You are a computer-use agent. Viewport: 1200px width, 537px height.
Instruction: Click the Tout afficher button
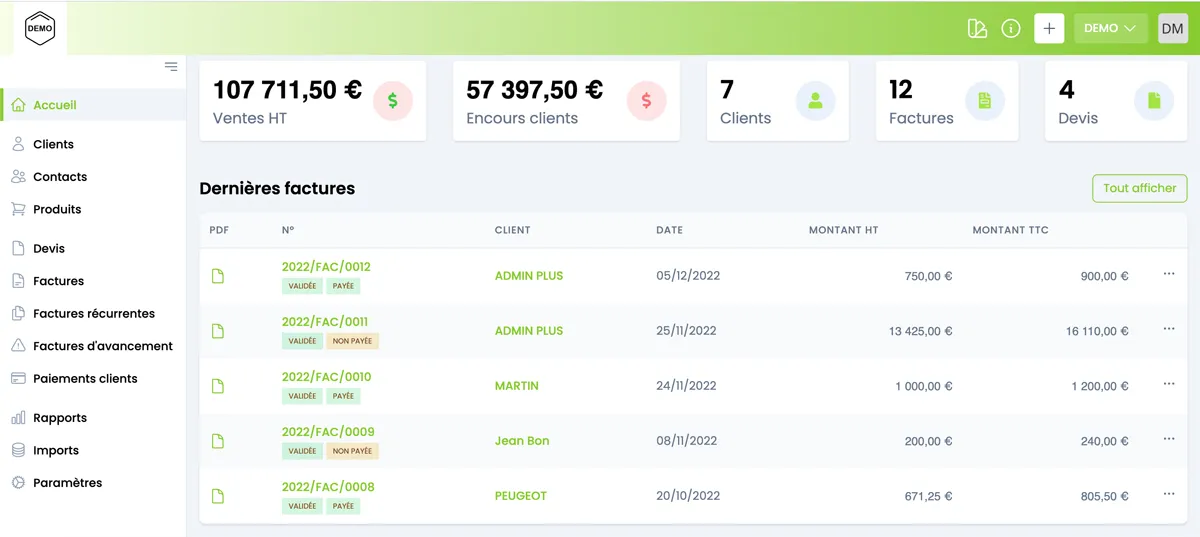1139,188
